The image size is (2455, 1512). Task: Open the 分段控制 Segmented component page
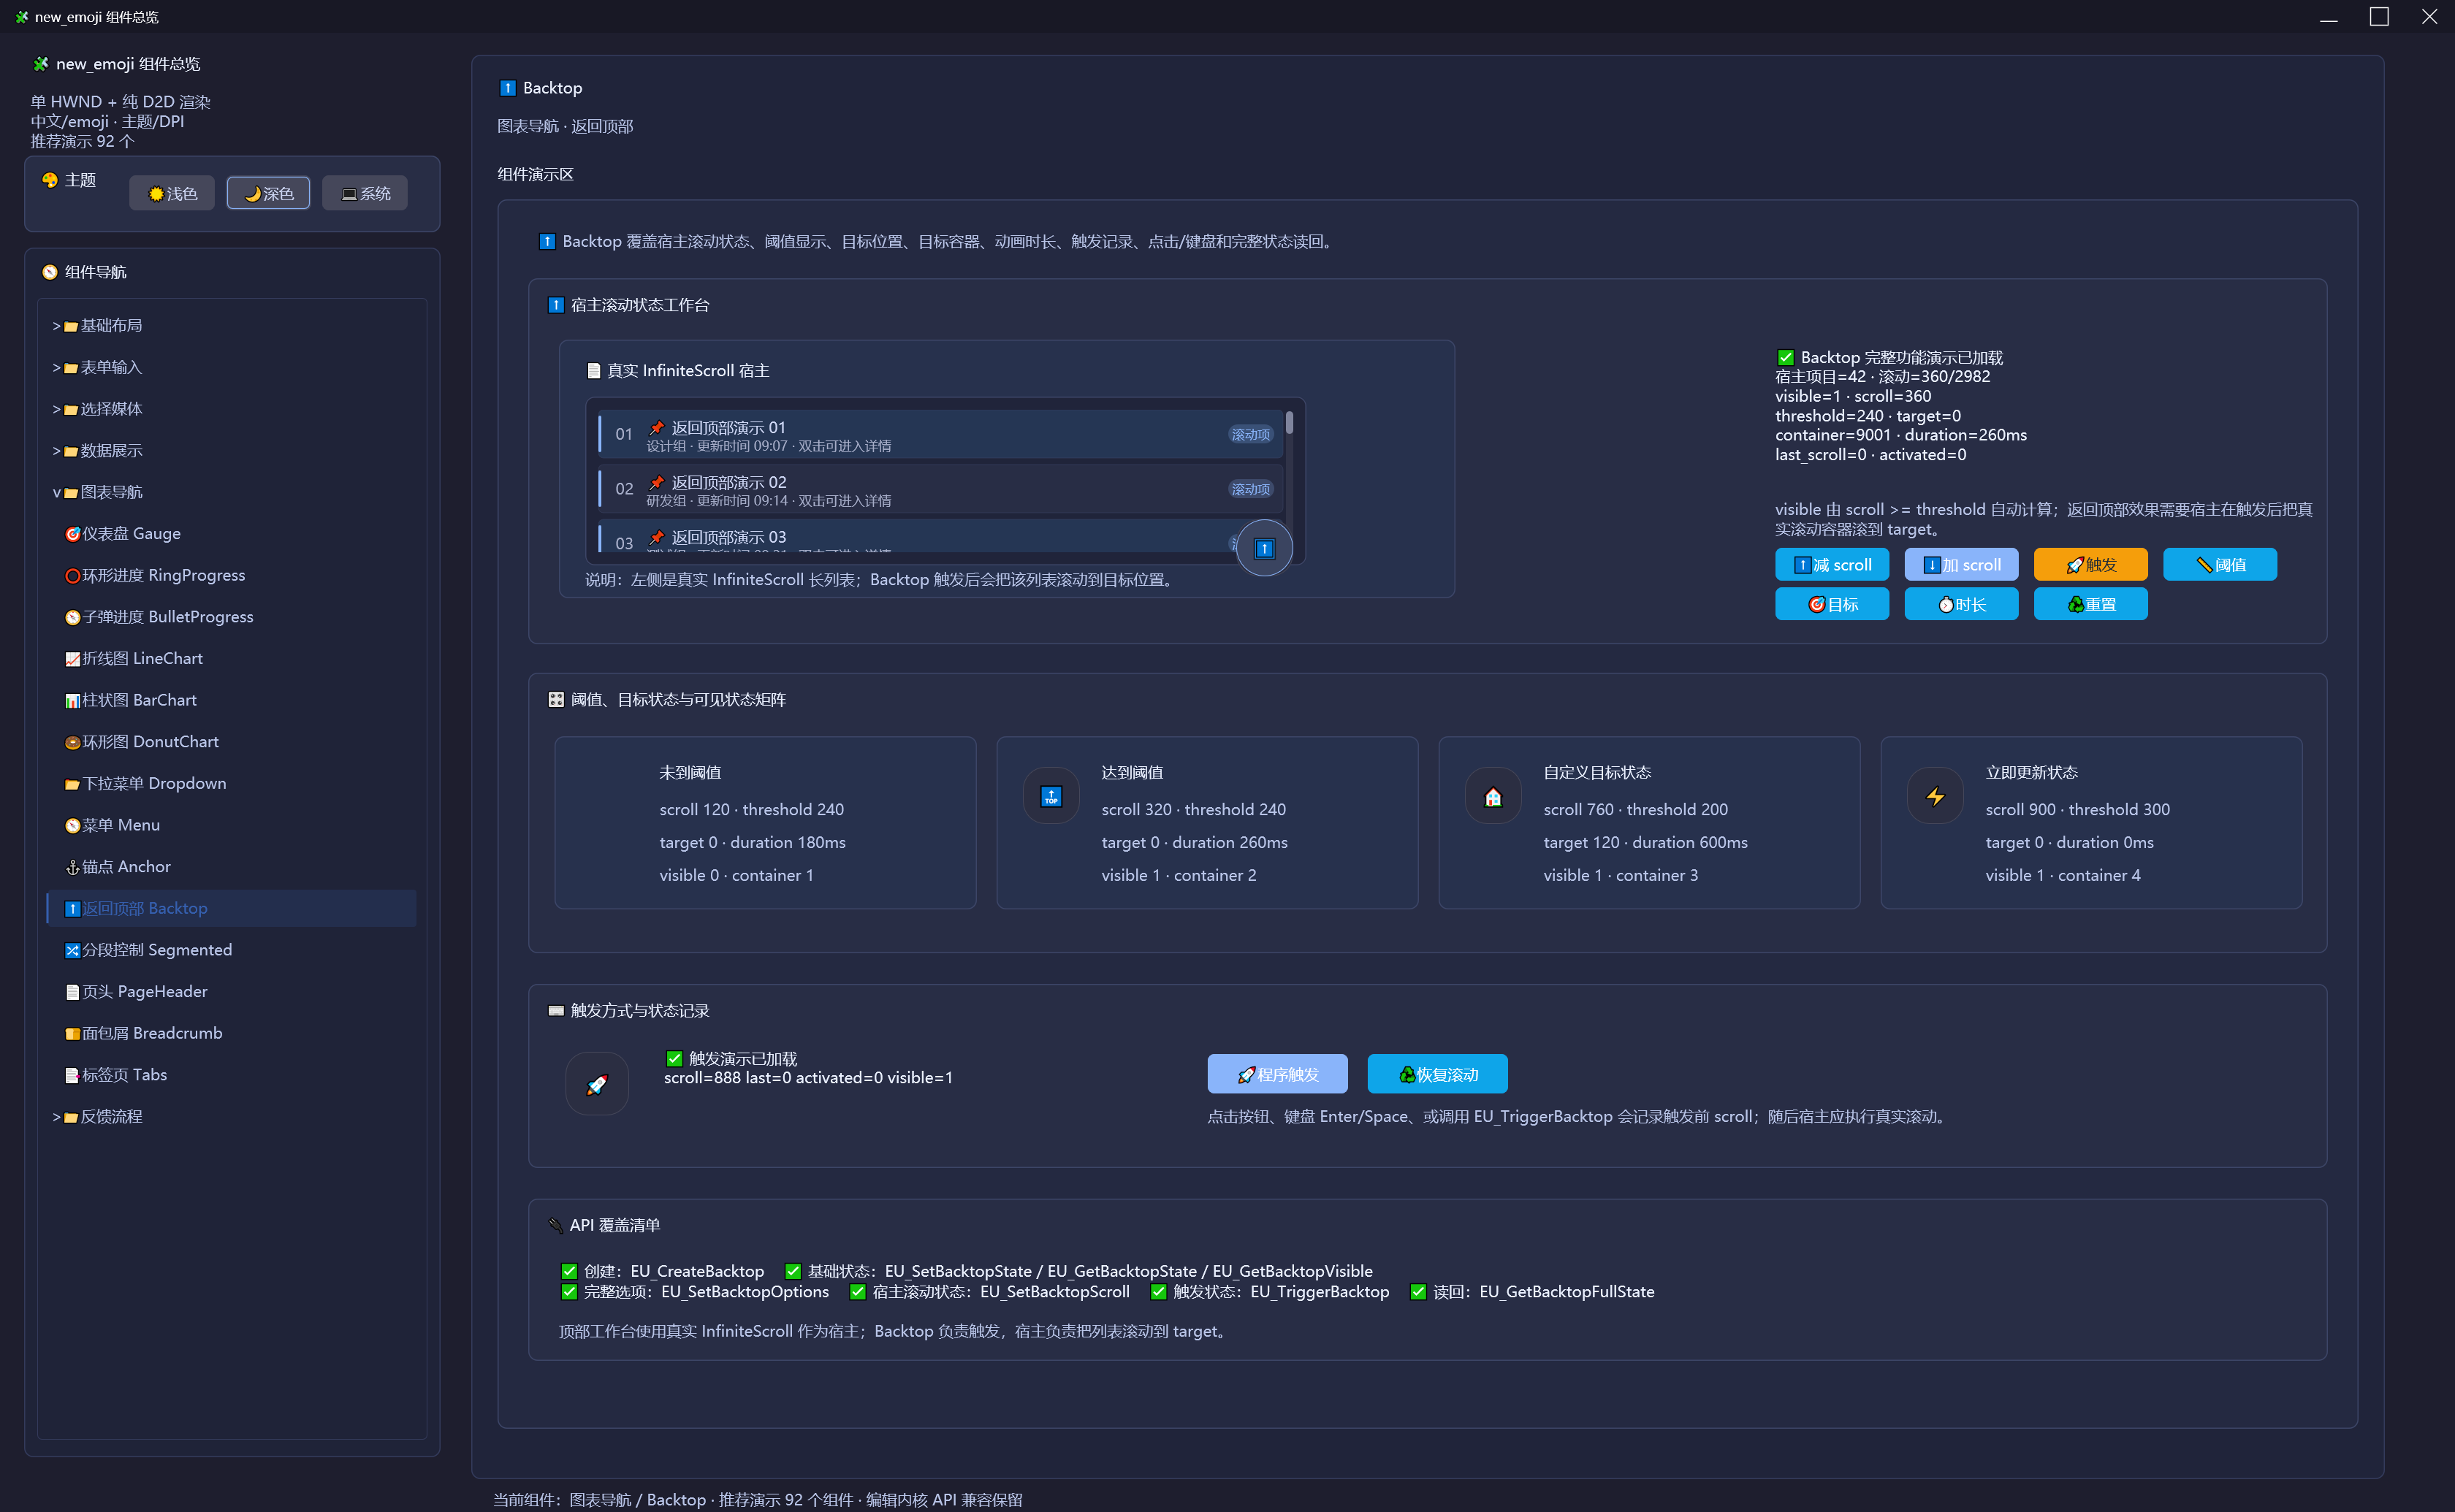pyautogui.click(x=232, y=950)
